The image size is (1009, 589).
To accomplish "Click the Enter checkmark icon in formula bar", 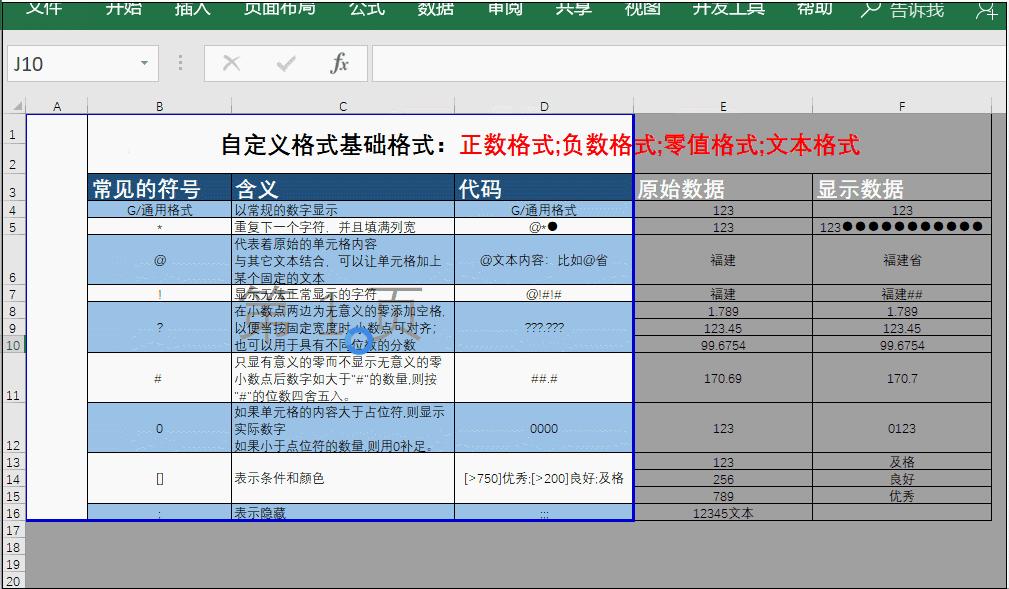I will pos(285,63).
